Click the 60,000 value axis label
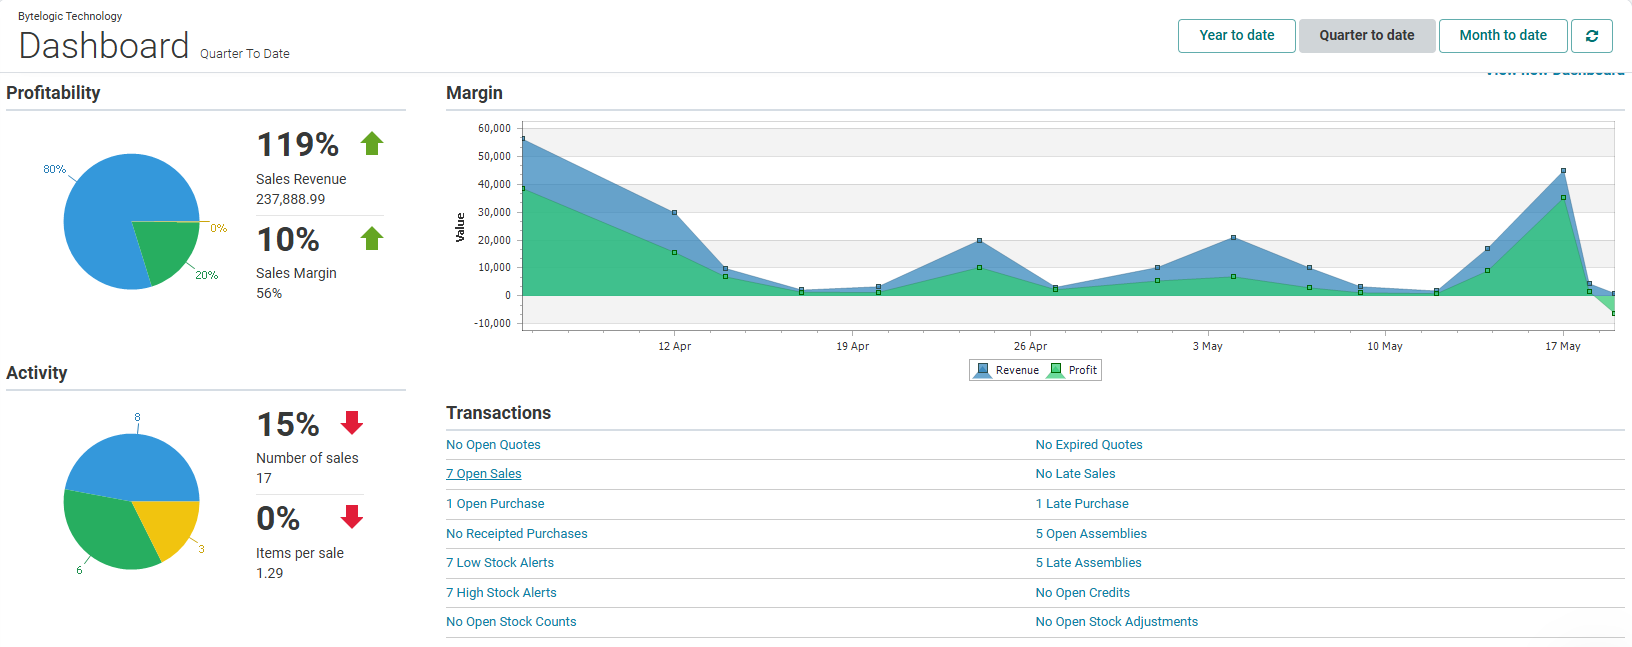 [x=494, y=128]
